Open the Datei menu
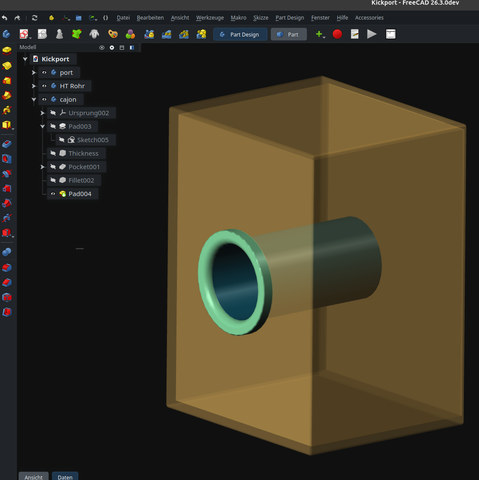This screenshot has width=479, height=480. (123, 18)
